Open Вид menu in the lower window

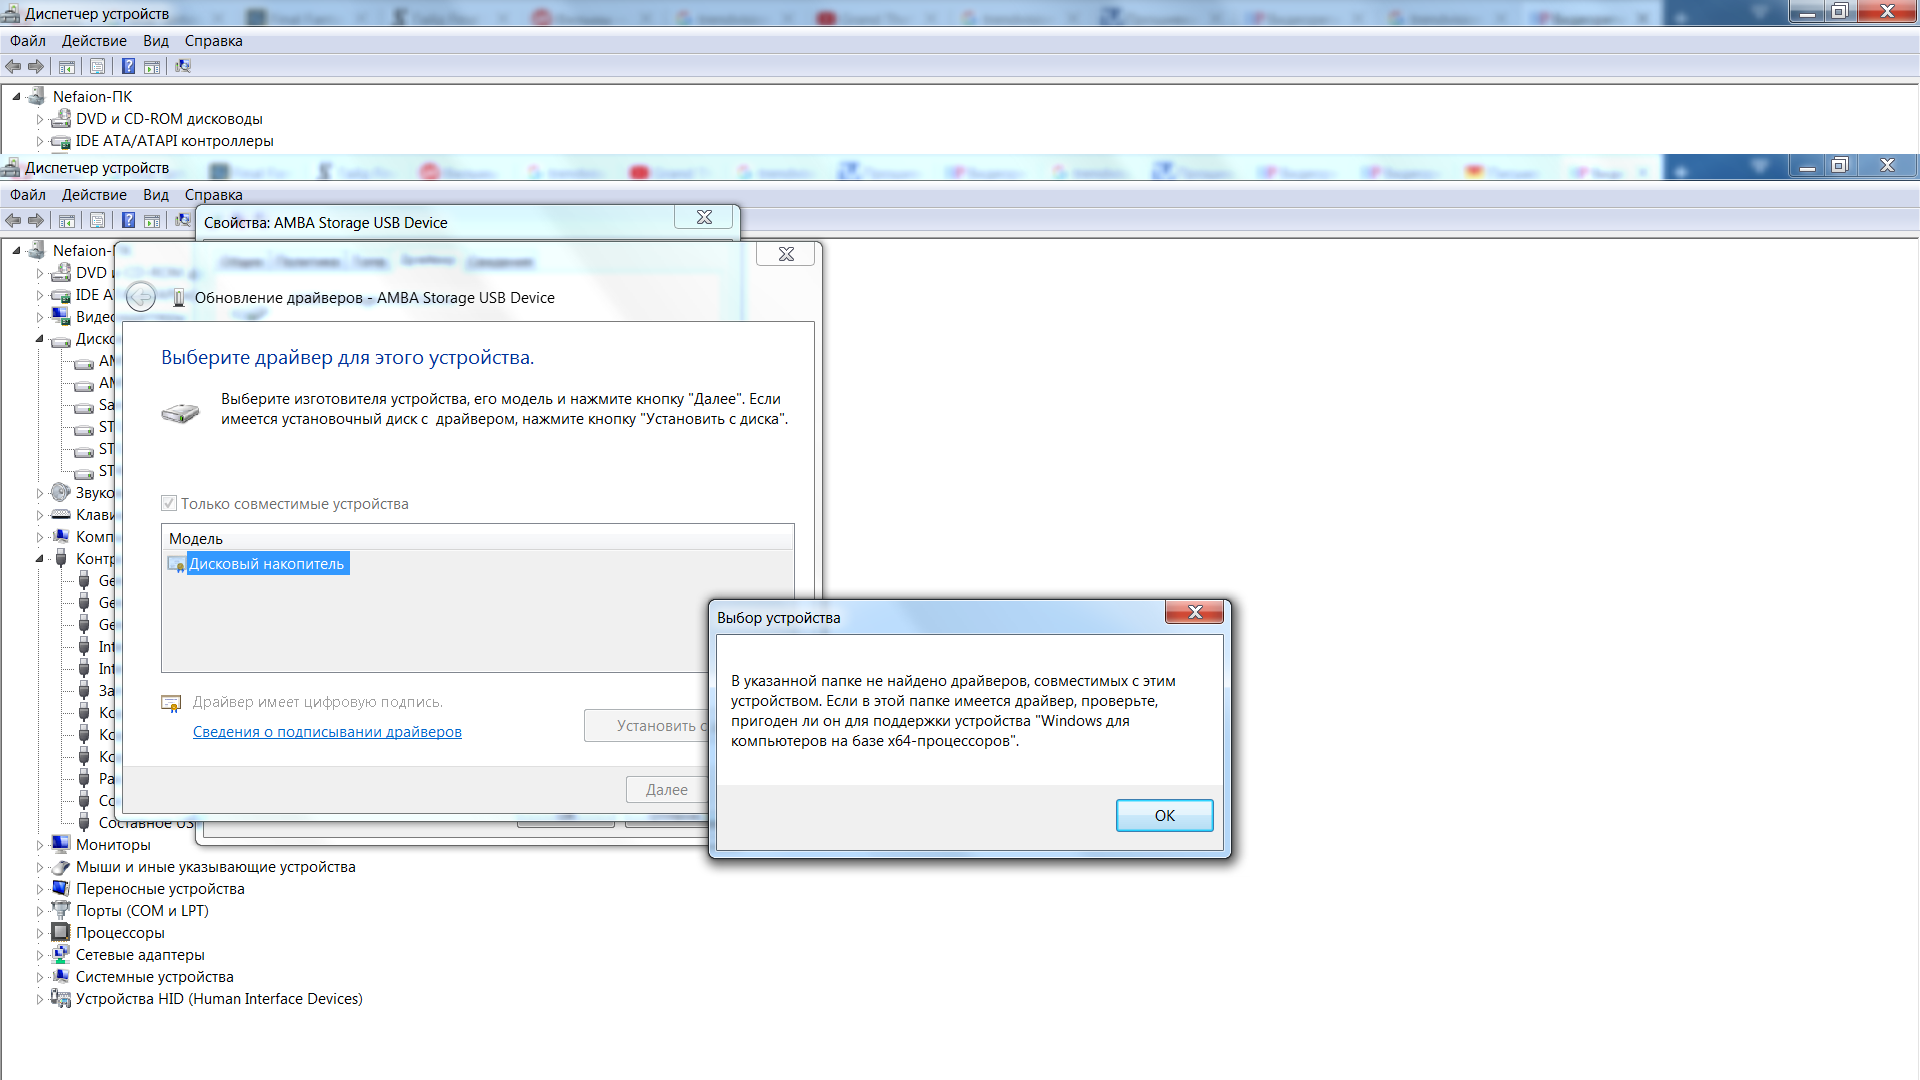155,195
